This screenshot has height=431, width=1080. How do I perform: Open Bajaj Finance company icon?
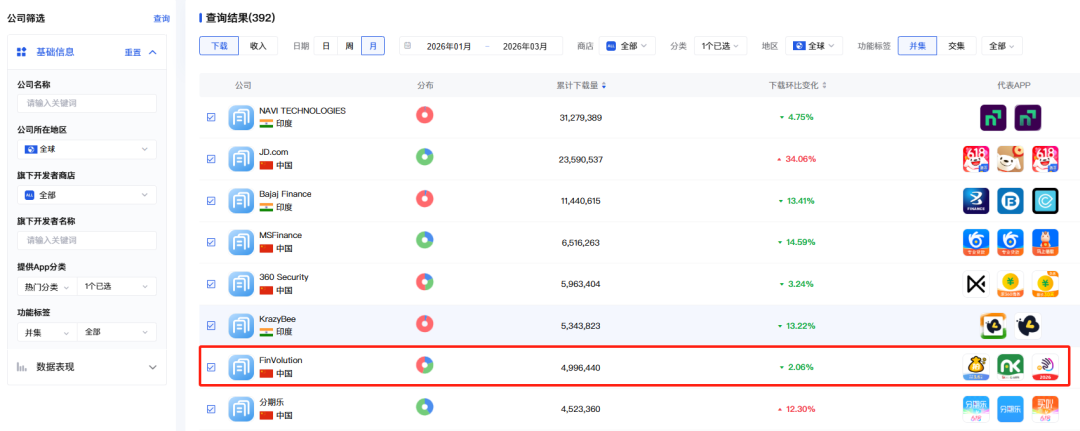242,201
